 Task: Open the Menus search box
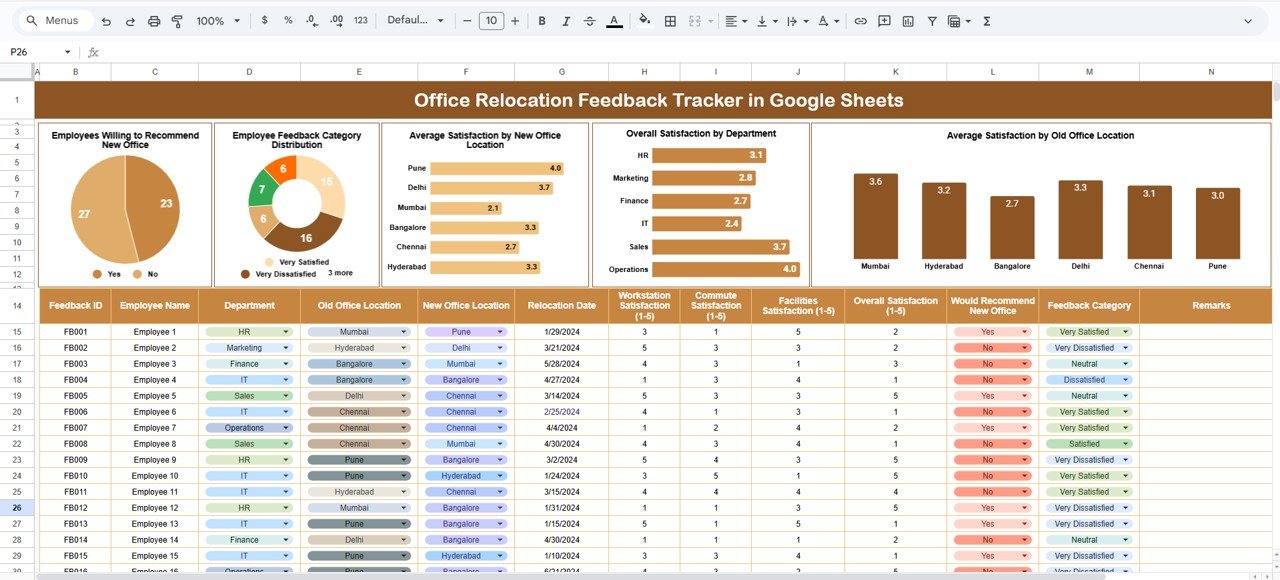(x=58, y=21)
